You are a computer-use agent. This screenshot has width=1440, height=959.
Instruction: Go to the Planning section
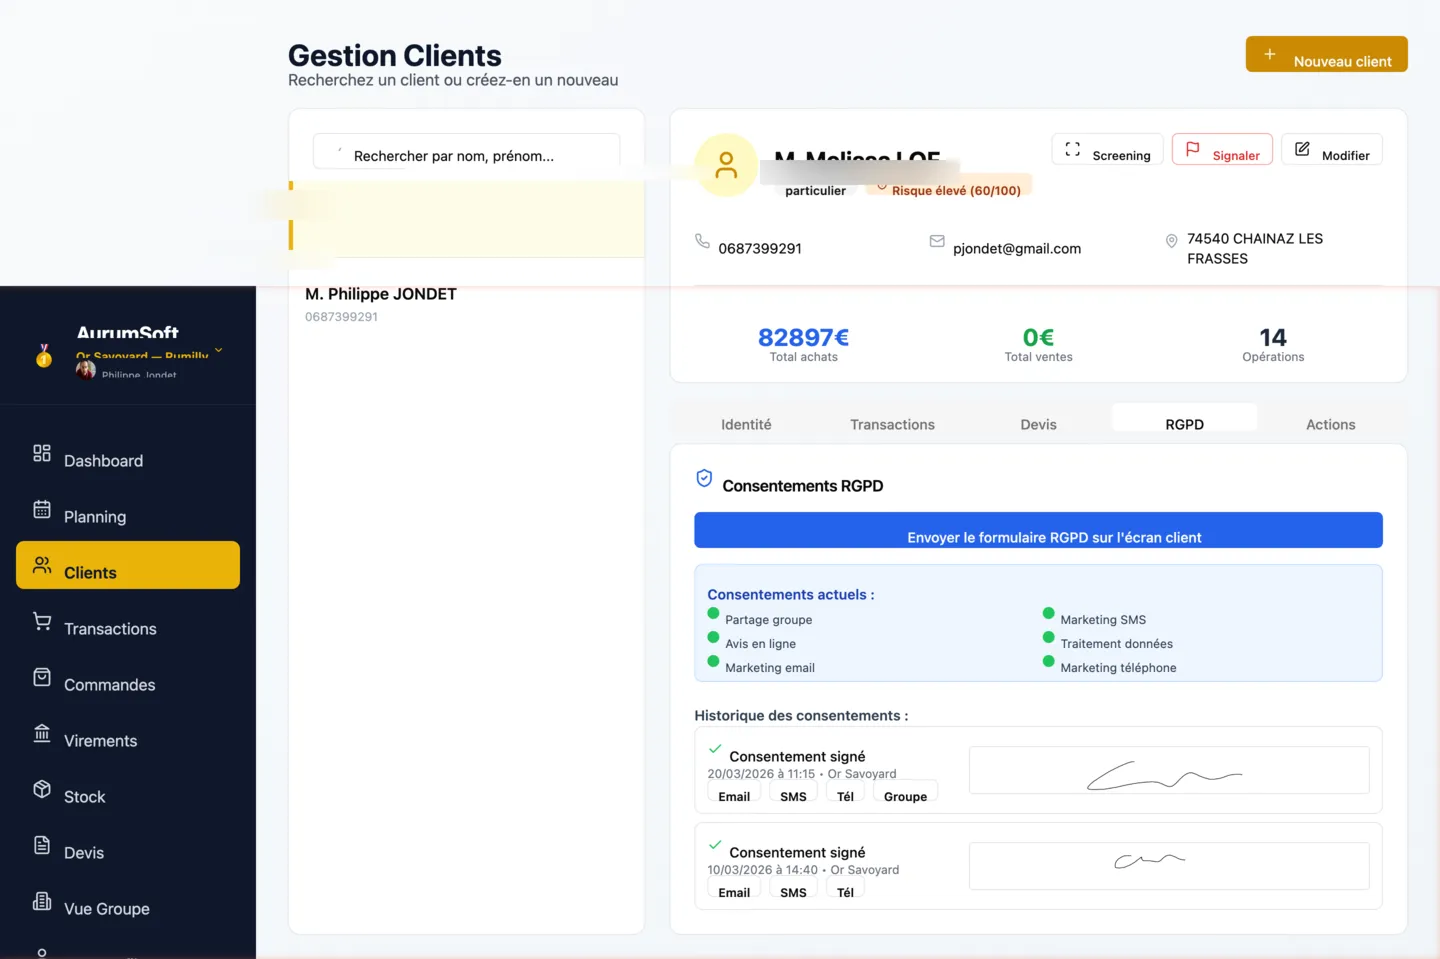pyautogui.click(x=128, y=516)
